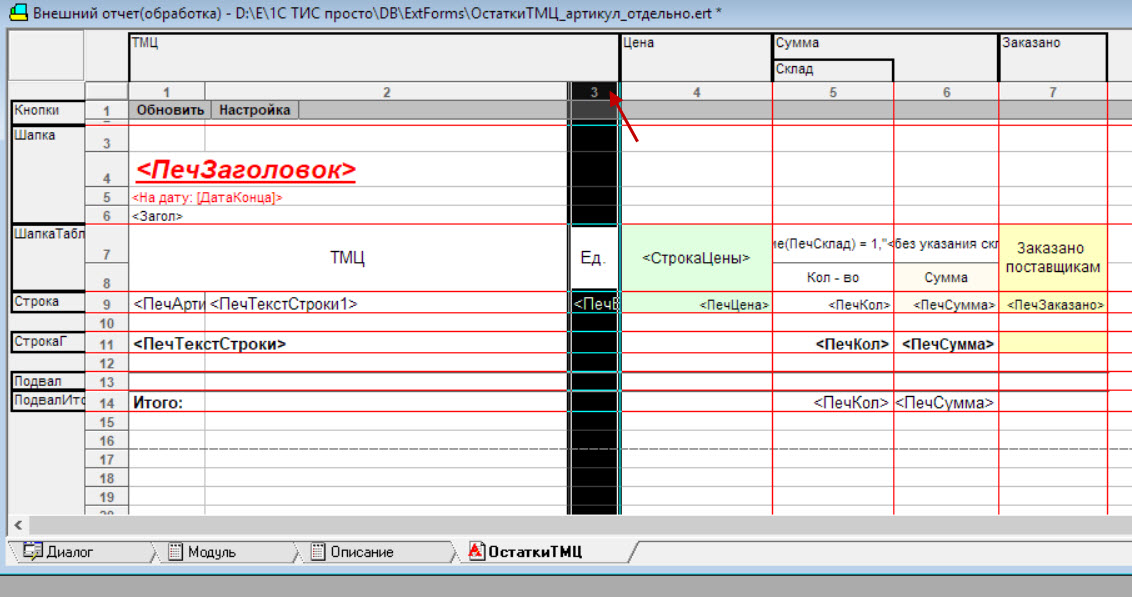
Task: Select the ТМЦ table header cell
Action: coord(348,258)
